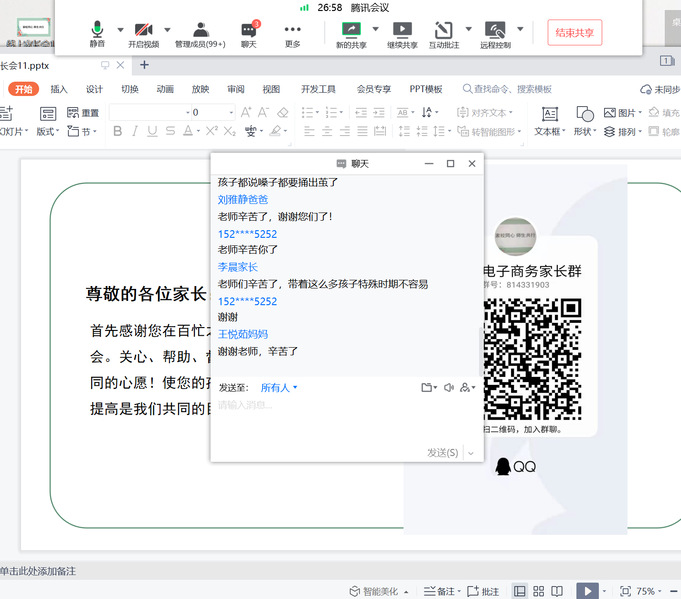
Task: Open 所有人 recipient dropdown in chat
Action: (279, 387)
